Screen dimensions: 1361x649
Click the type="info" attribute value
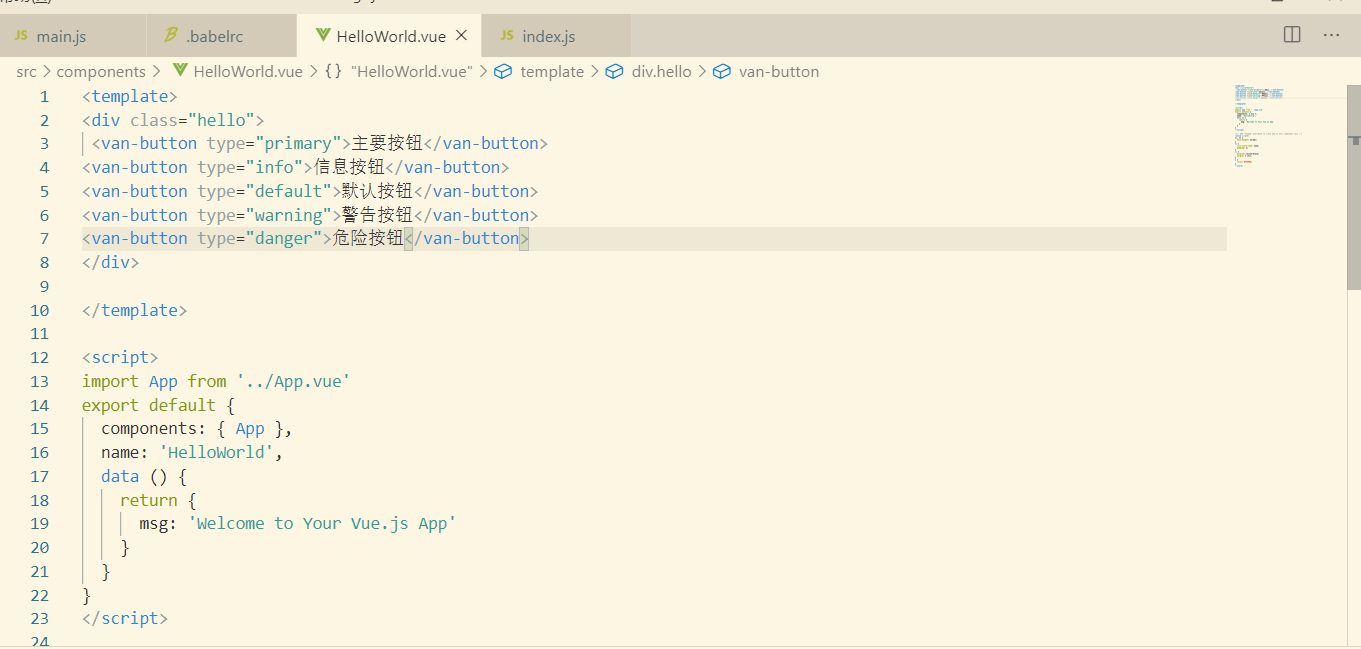[274, 168]
